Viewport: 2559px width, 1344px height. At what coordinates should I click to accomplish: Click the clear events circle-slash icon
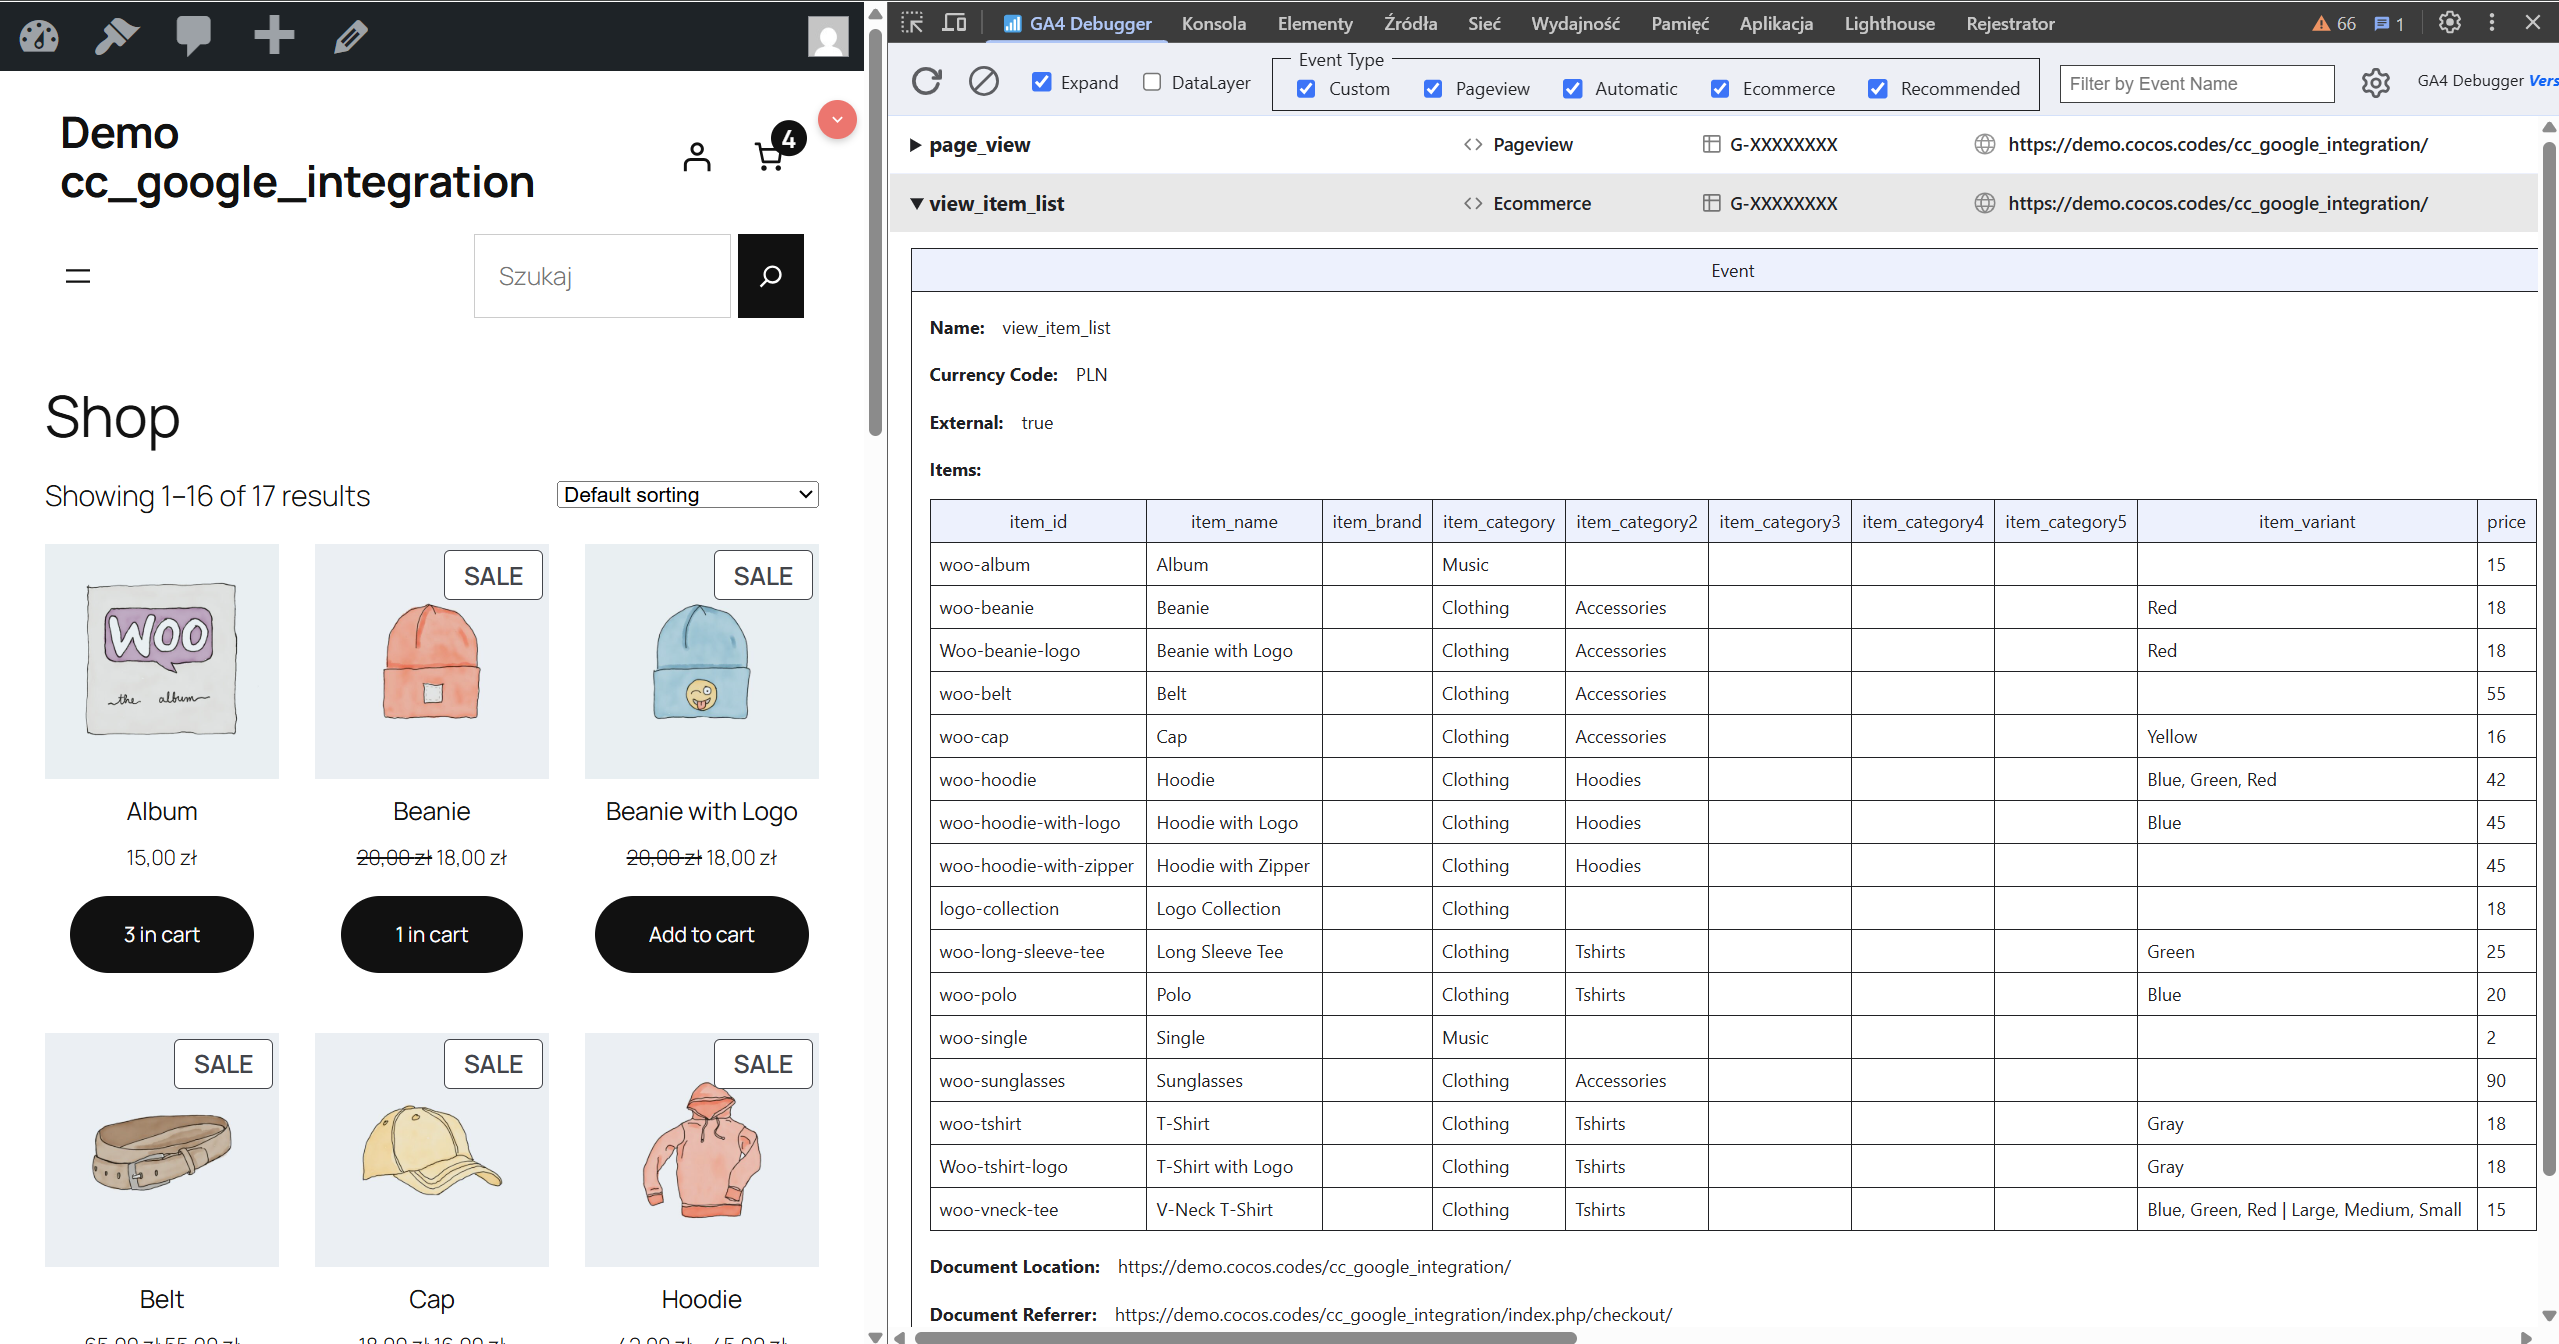[x=983, y=81]
